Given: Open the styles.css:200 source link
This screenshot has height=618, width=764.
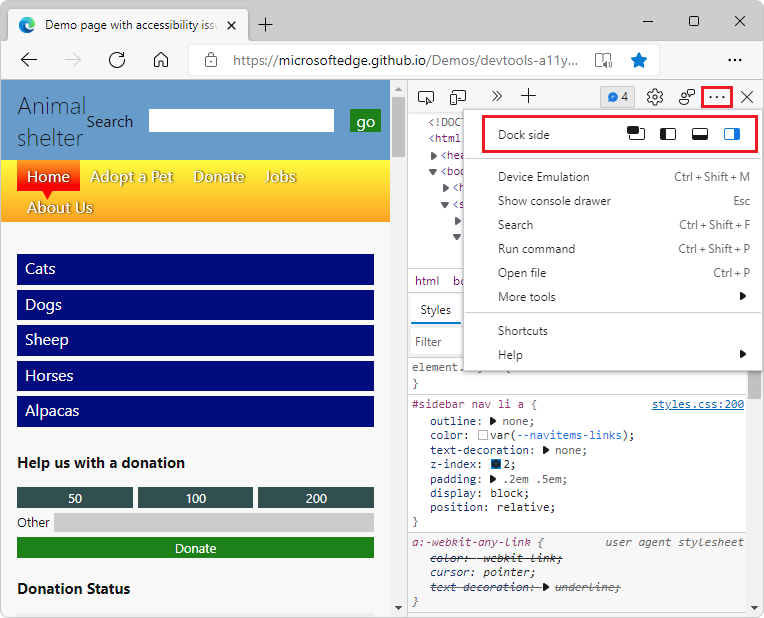Looking at the screenshot, I should pyautogui.click(x=698, y=405).
